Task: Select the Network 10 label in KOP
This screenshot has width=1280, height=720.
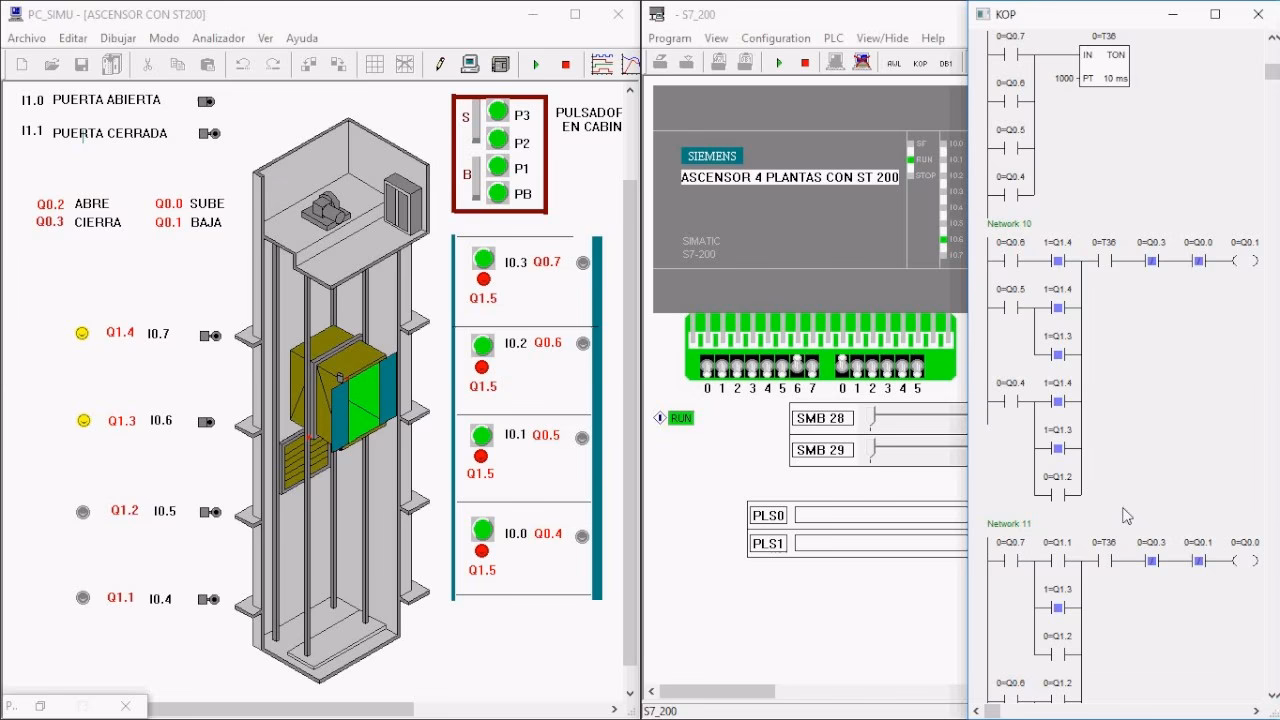Action: coord(1009,224)
